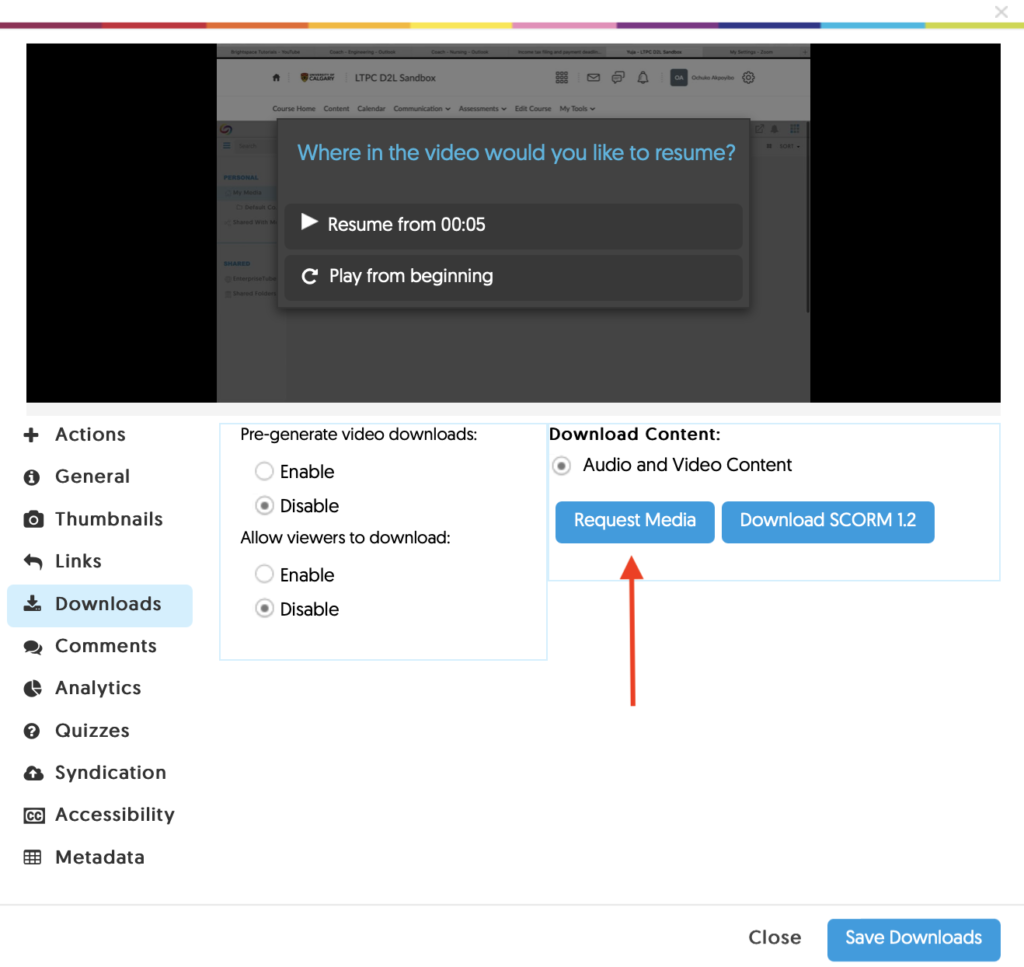Image resolution: width=1024 pixels, height=967 pixels.
Task: Click the cloud upload icon beside Syndication
Action: (x=33, y=773)
